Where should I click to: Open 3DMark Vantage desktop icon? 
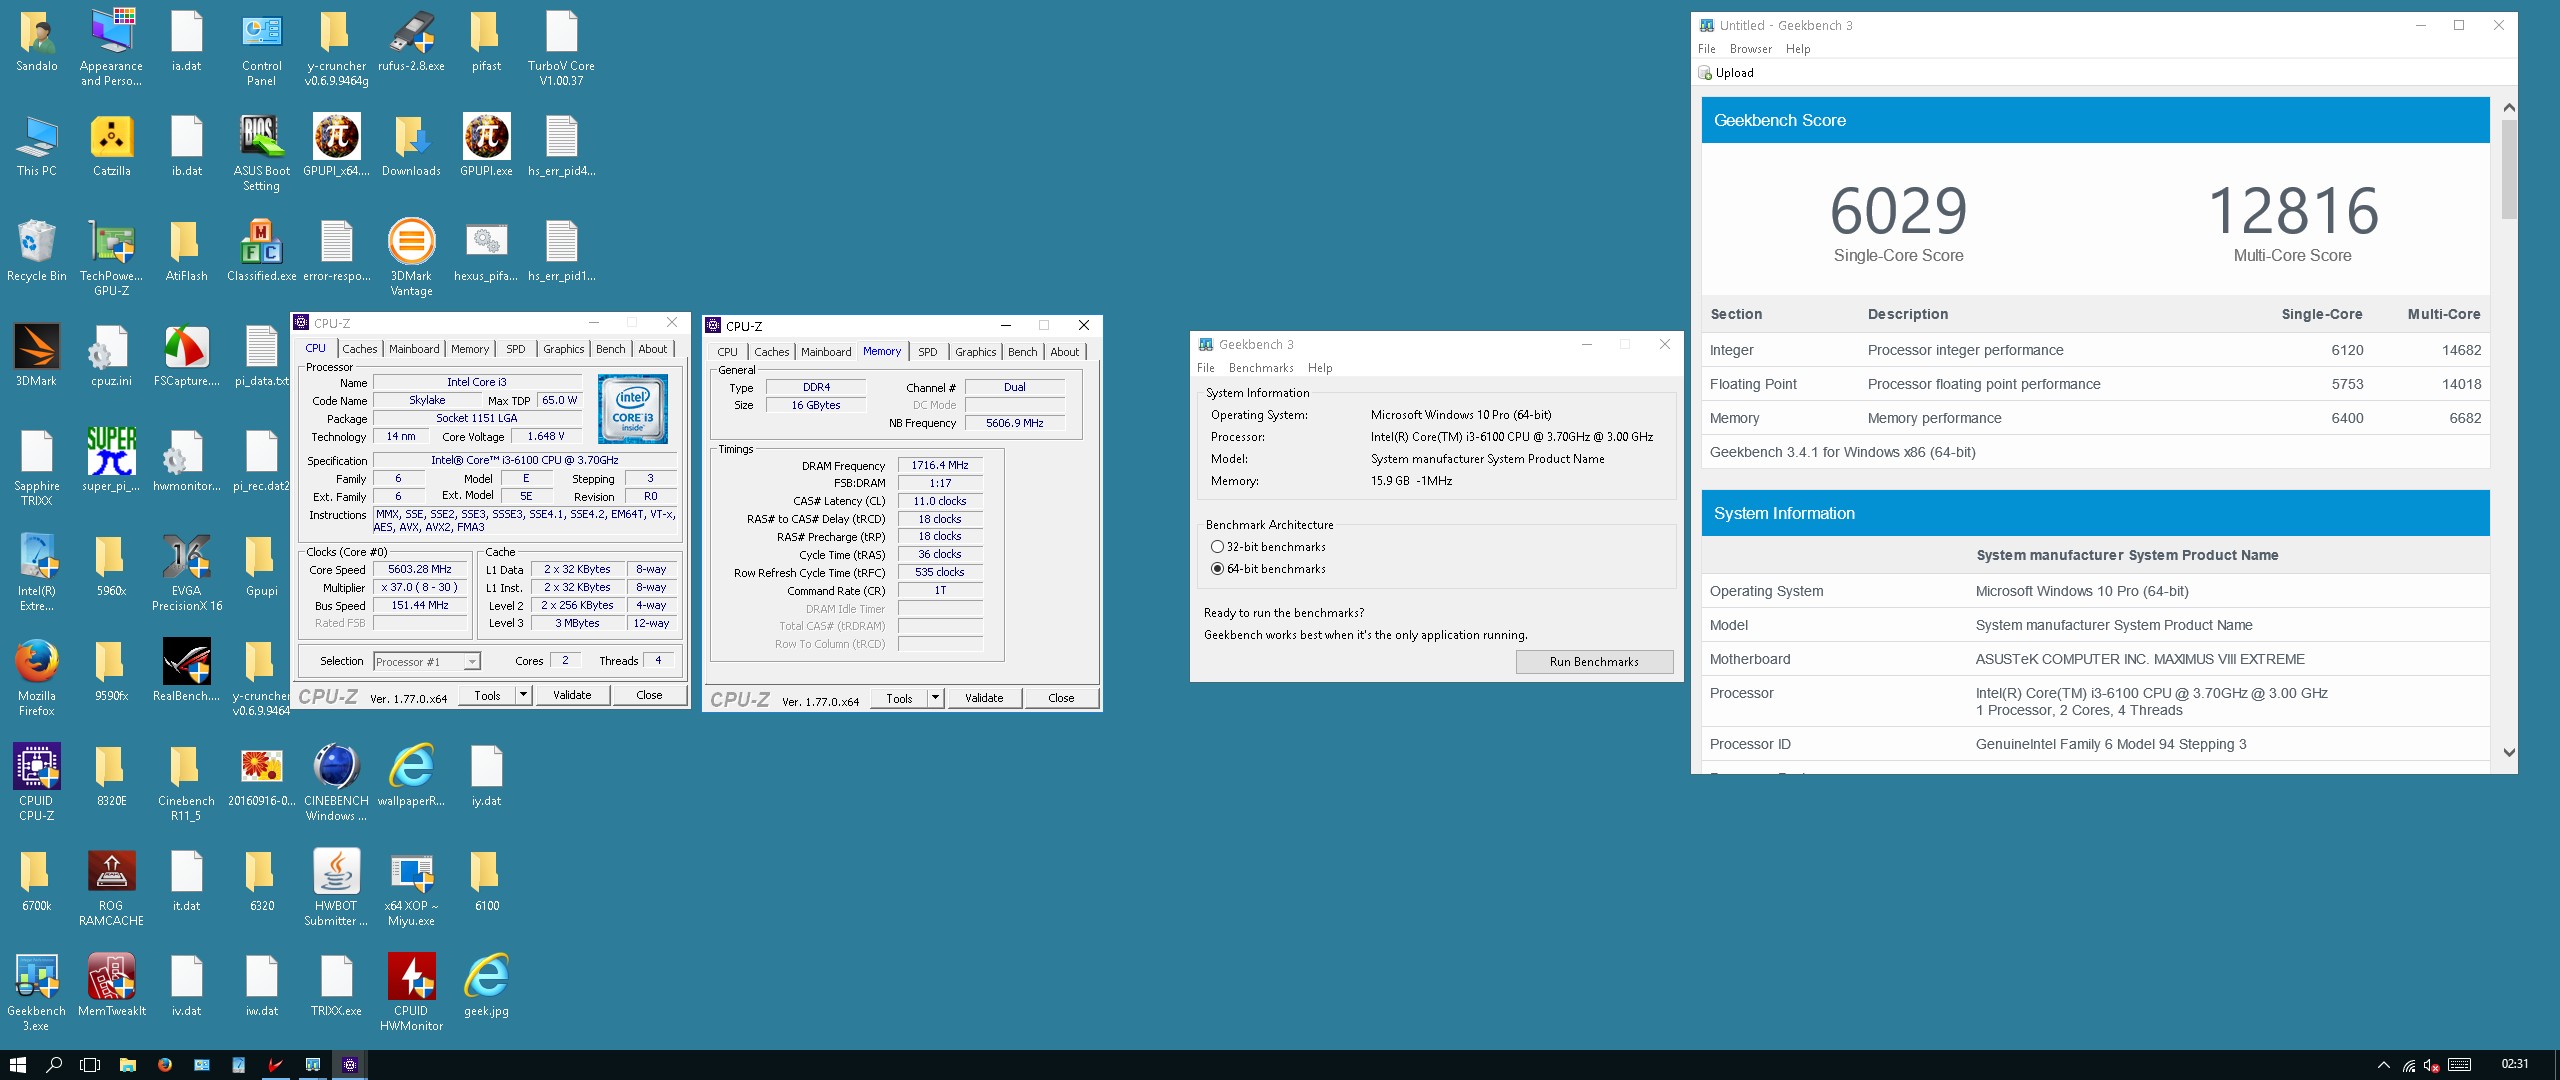click(411, 258)
